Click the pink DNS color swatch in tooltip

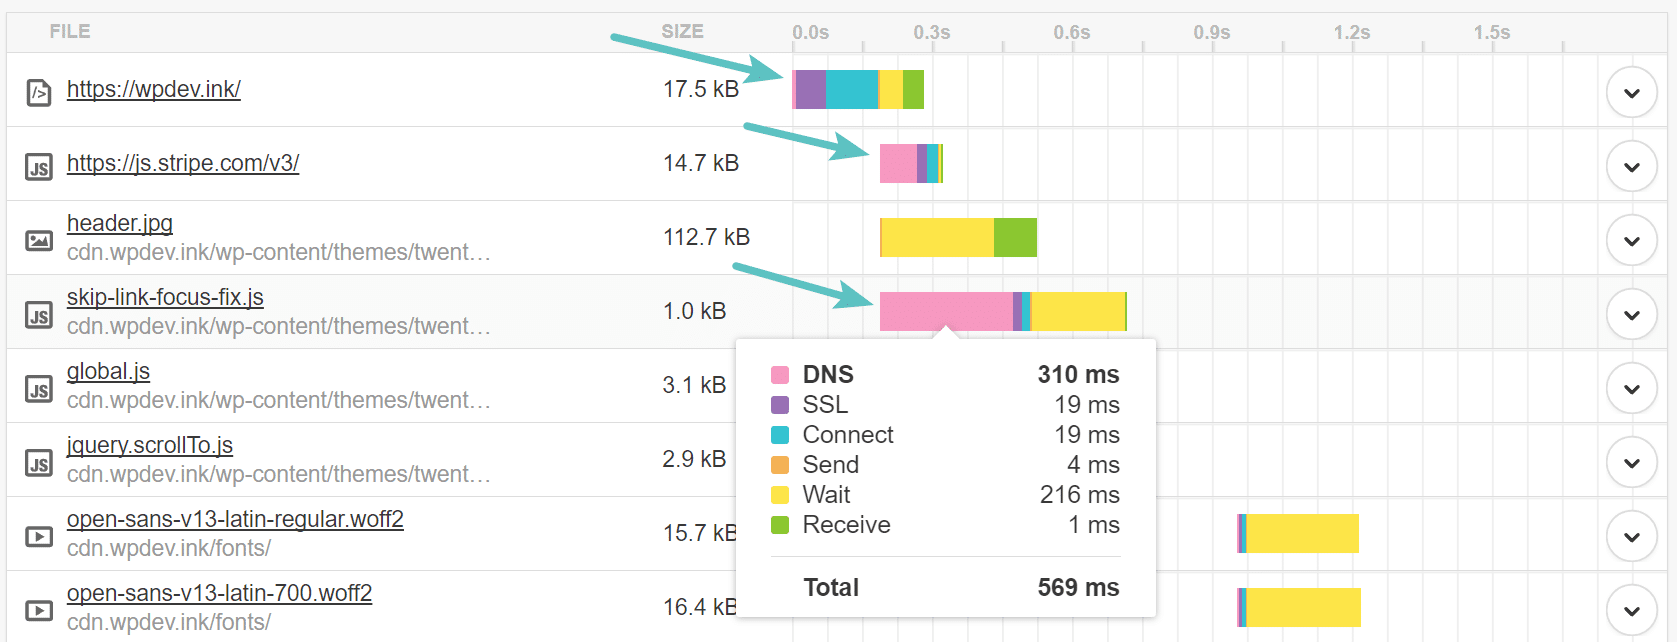[x=779, y=374]
